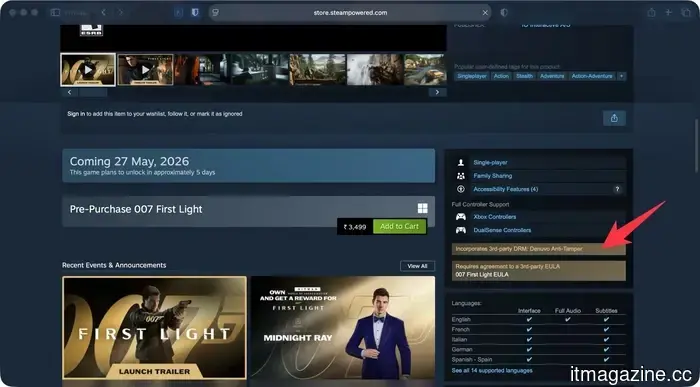Open the Family Sharing feature link
Screen dimensions: 700x387
pos(492,176)
